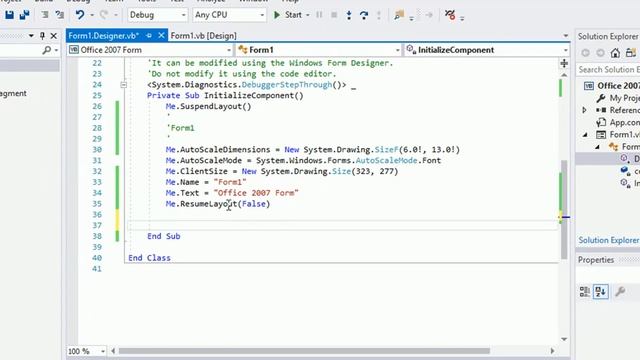Image resolution: width=640 pixels, height=360 pixels.
Task: Click line number 37 in the margin
Action: point(97,225)
